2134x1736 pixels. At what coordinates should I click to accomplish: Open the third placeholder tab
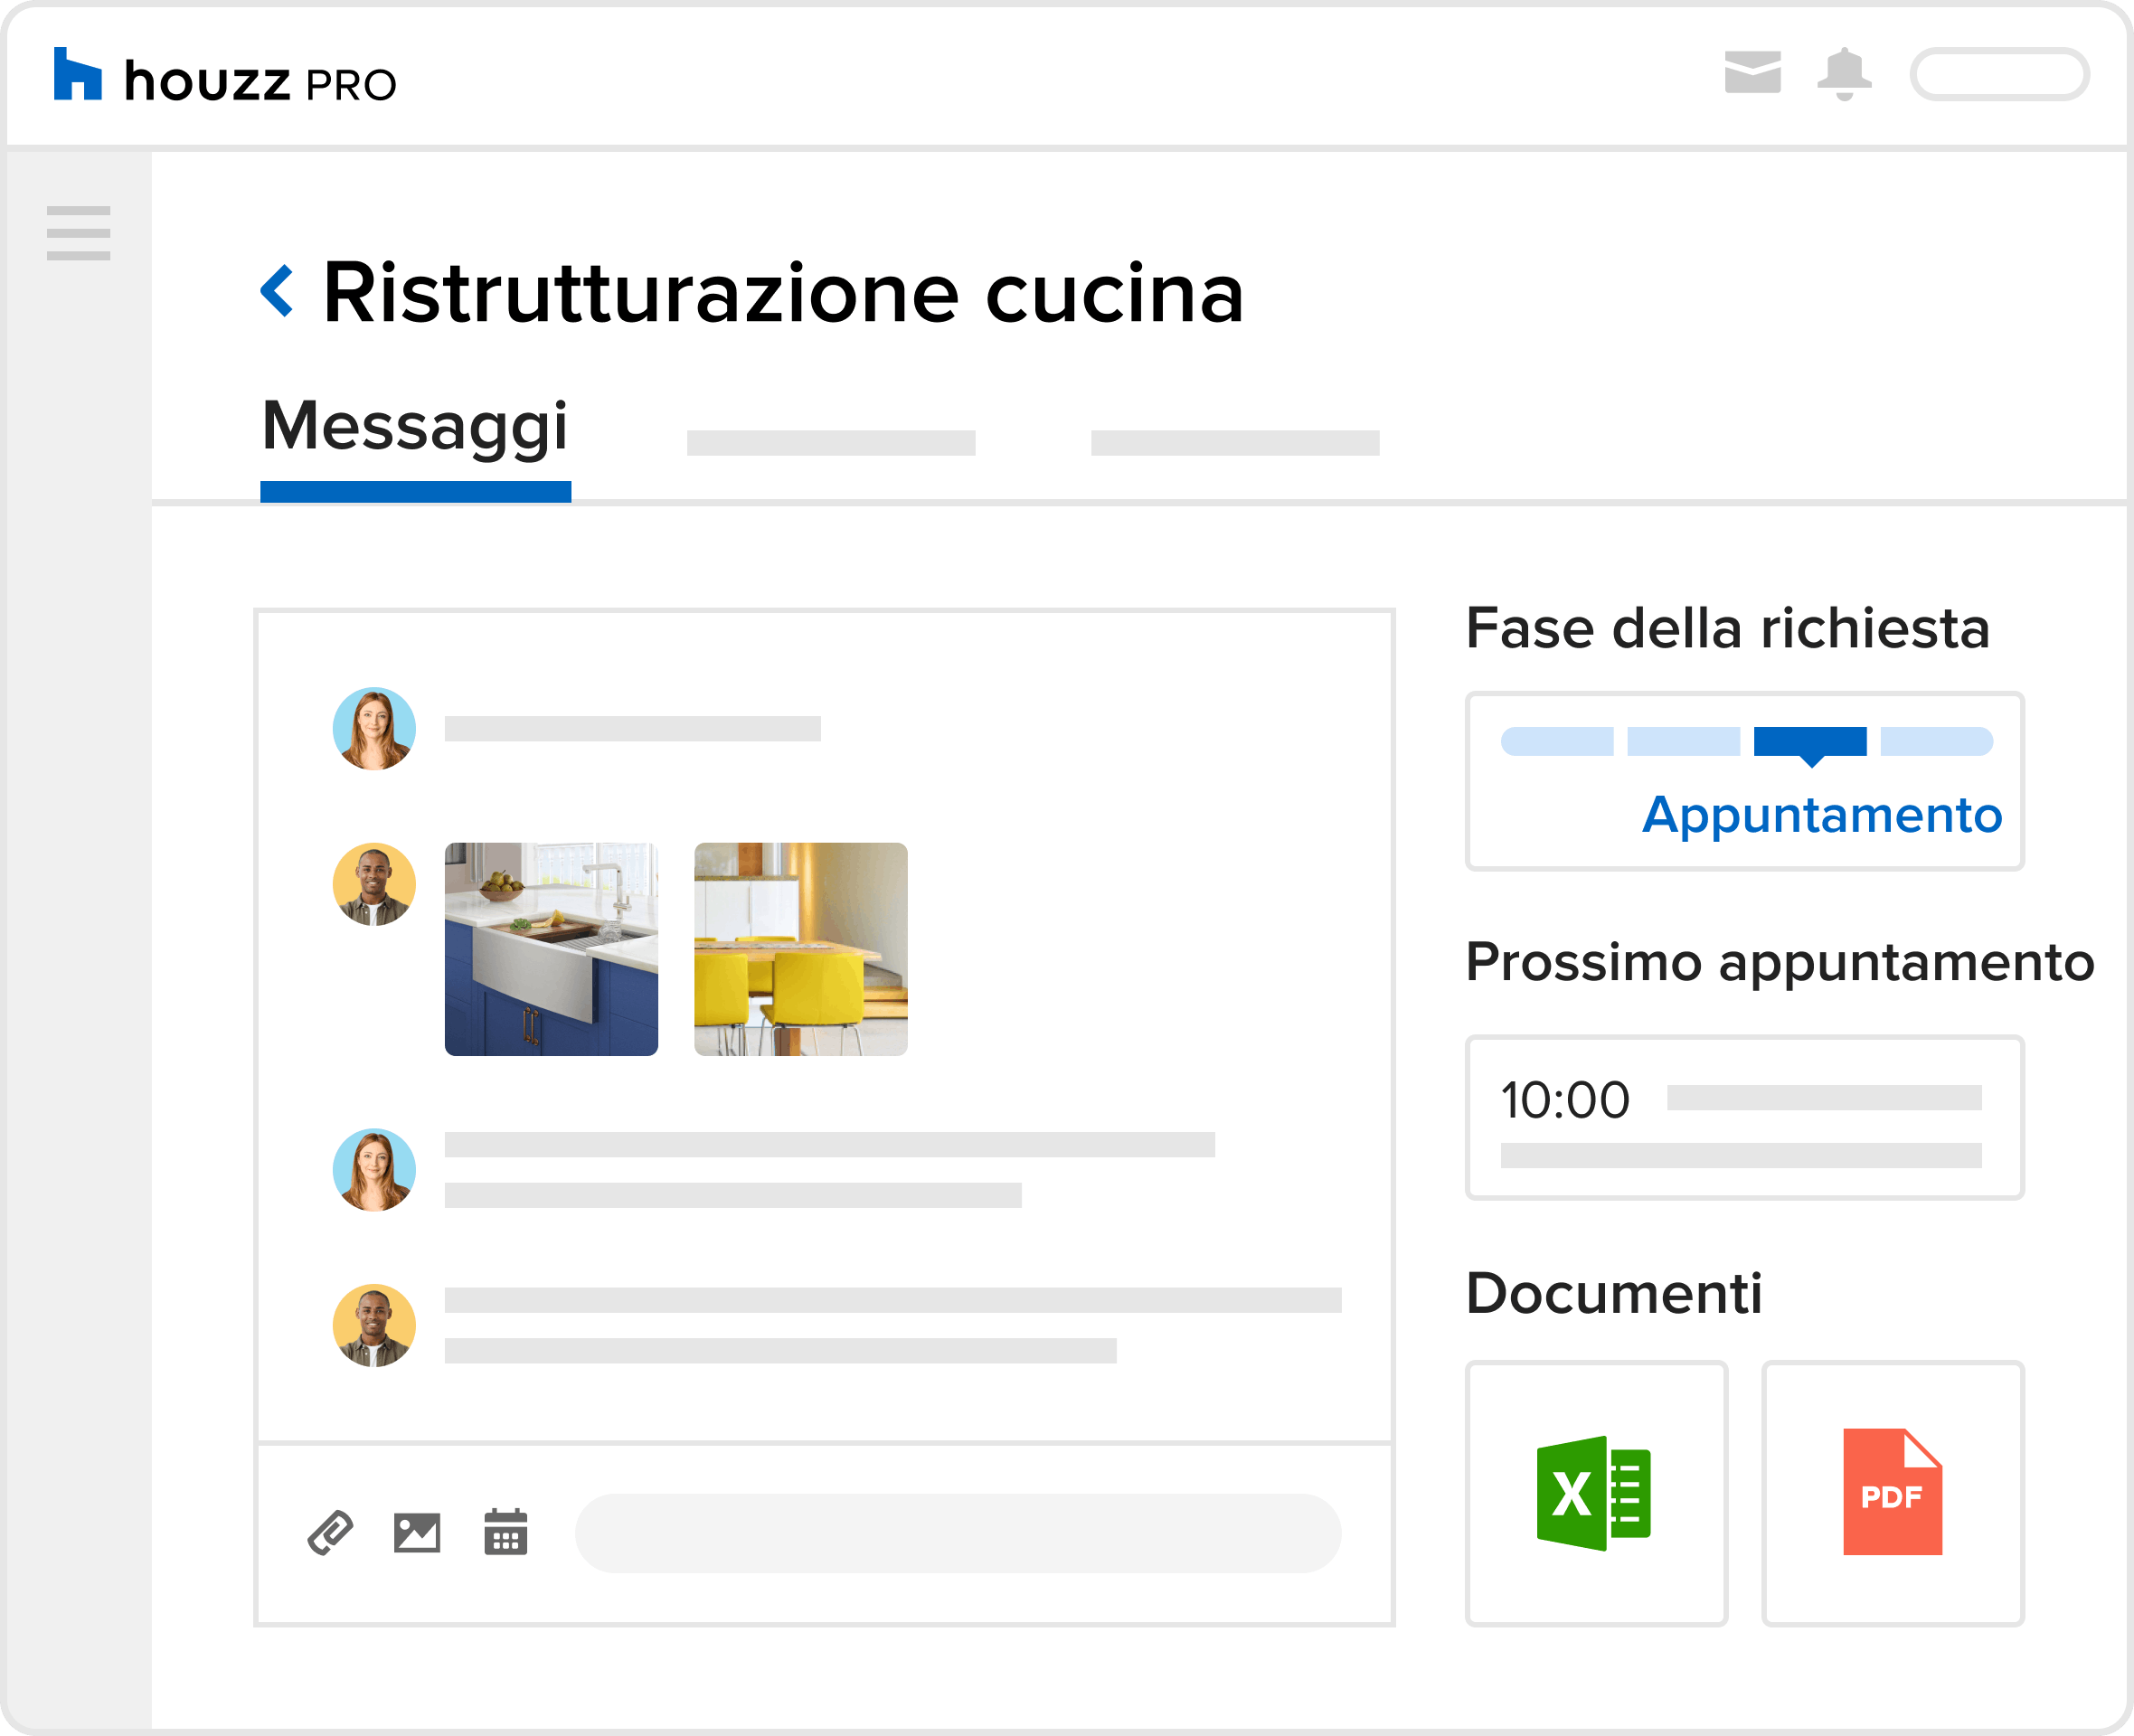tap(1235, 443)
